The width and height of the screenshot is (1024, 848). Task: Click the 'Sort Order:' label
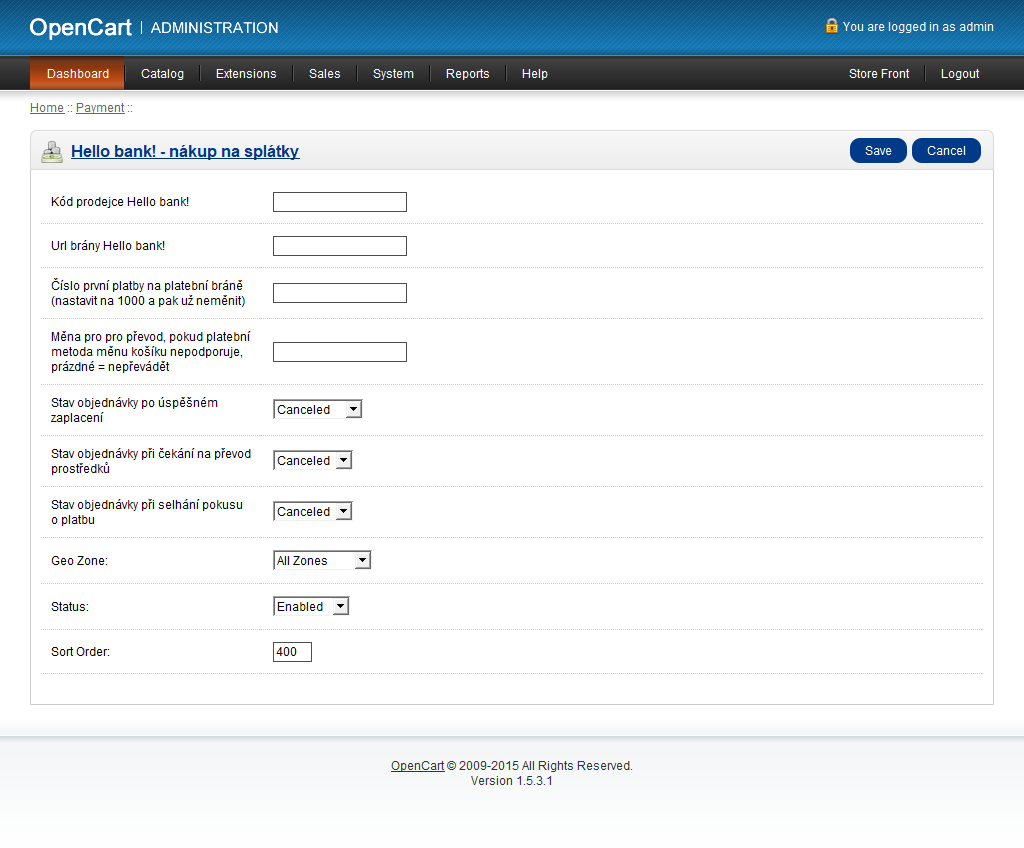pyautogui.click(x=80, y=652)
